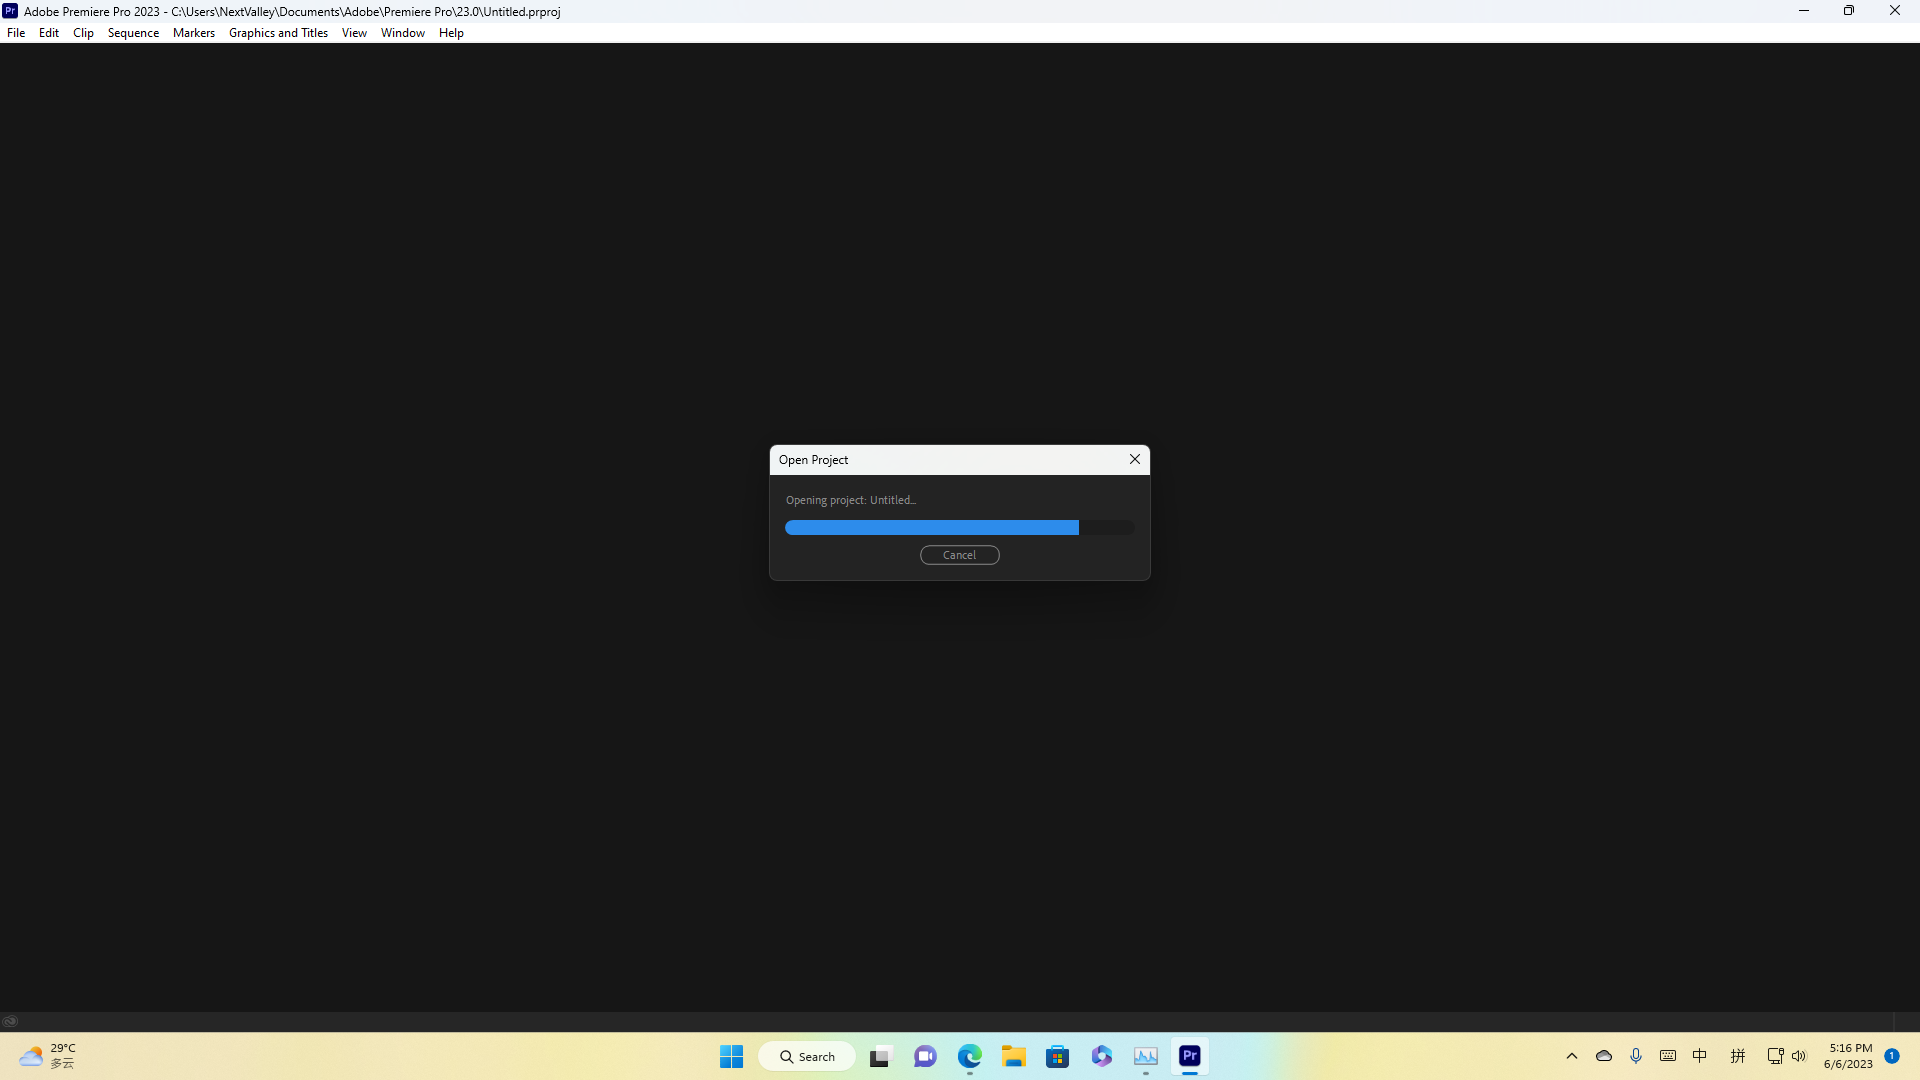The height and width of the screenshot is (1080, 1920).
Task: Expand the hidden system tray icons
Action: pos(1571,1056)
